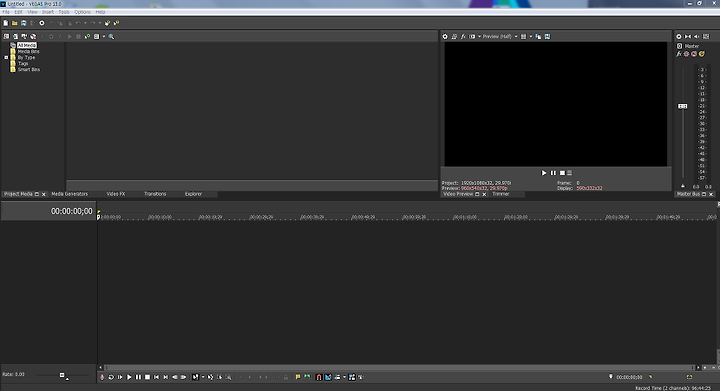This screenshot has height=391, width=720.
Task: Switch to the Explorer tab
Action: (x=193, y=194)
